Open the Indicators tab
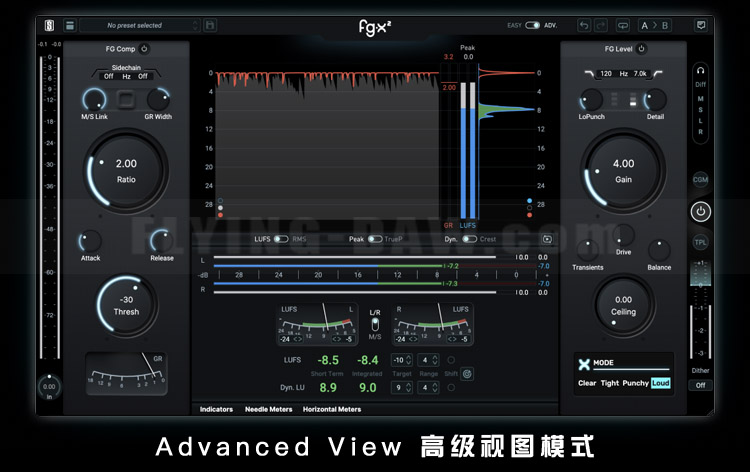The width and height of the screenshot is (750, 472). coord(216,409)
